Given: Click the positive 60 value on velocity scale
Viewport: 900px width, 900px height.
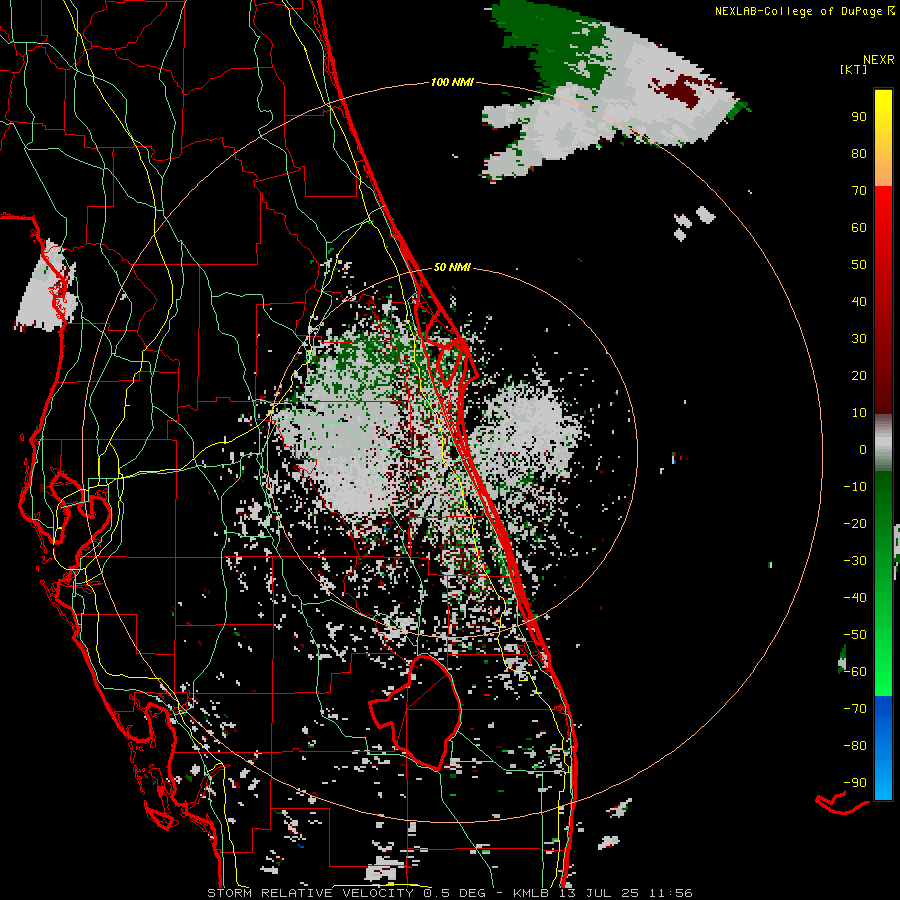Looking at the screenshot, I should 859,227.
